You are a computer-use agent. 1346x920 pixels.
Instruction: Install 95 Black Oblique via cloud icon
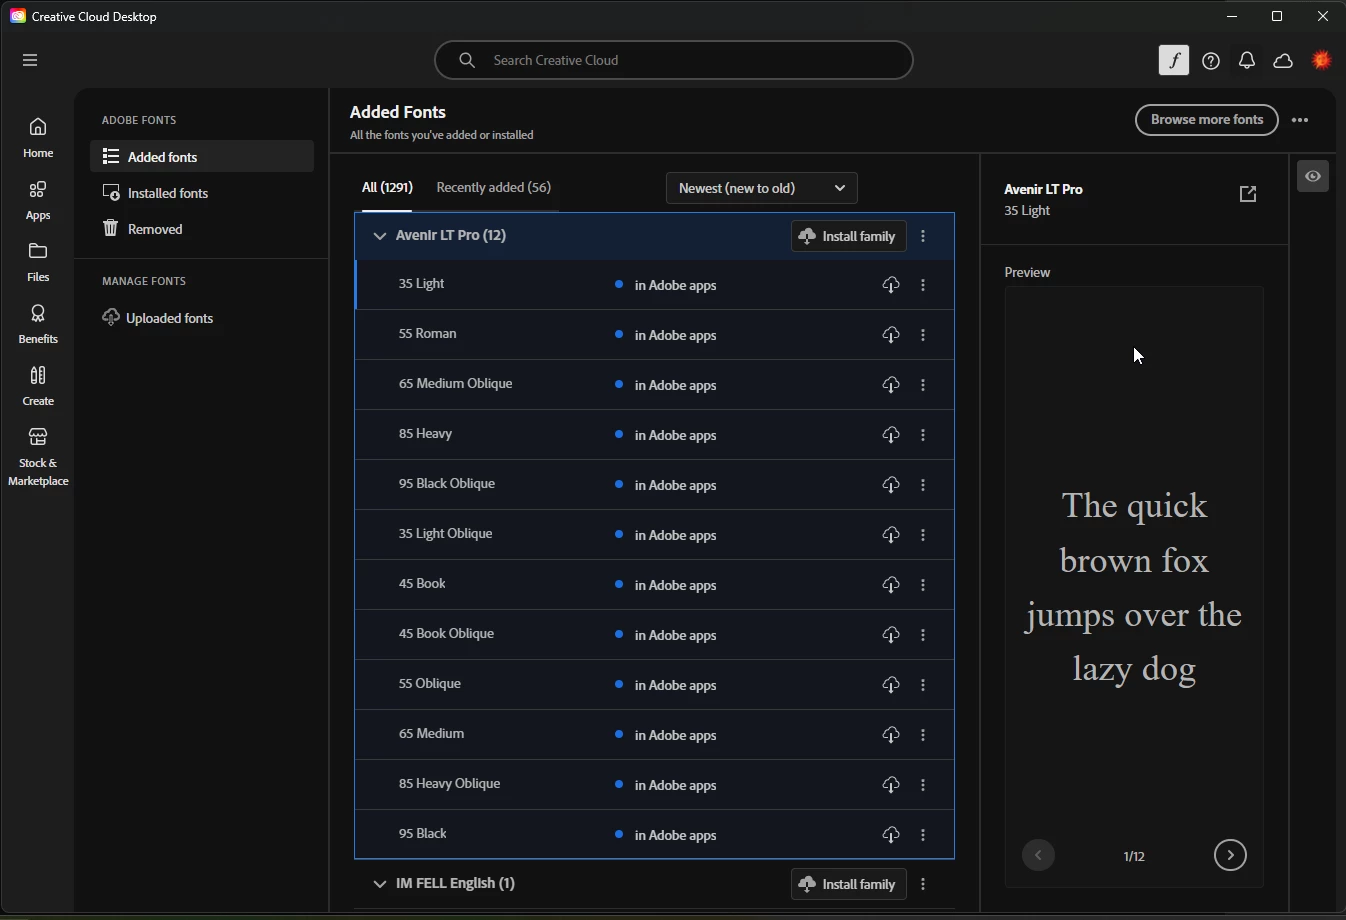[891, 485]
